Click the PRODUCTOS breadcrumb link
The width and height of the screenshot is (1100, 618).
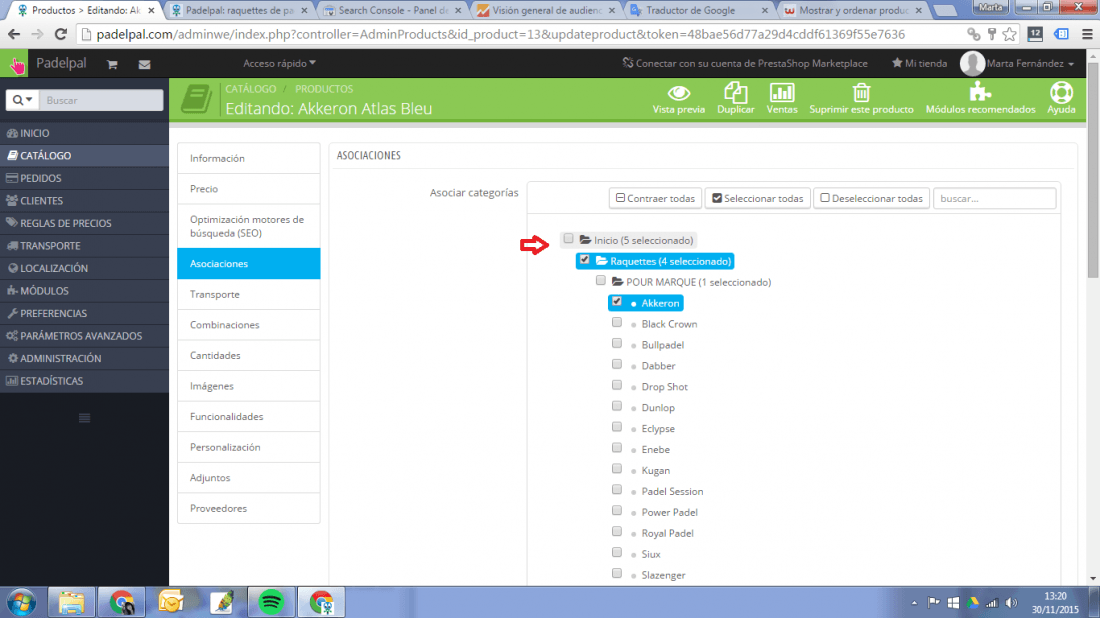point(324,89)
